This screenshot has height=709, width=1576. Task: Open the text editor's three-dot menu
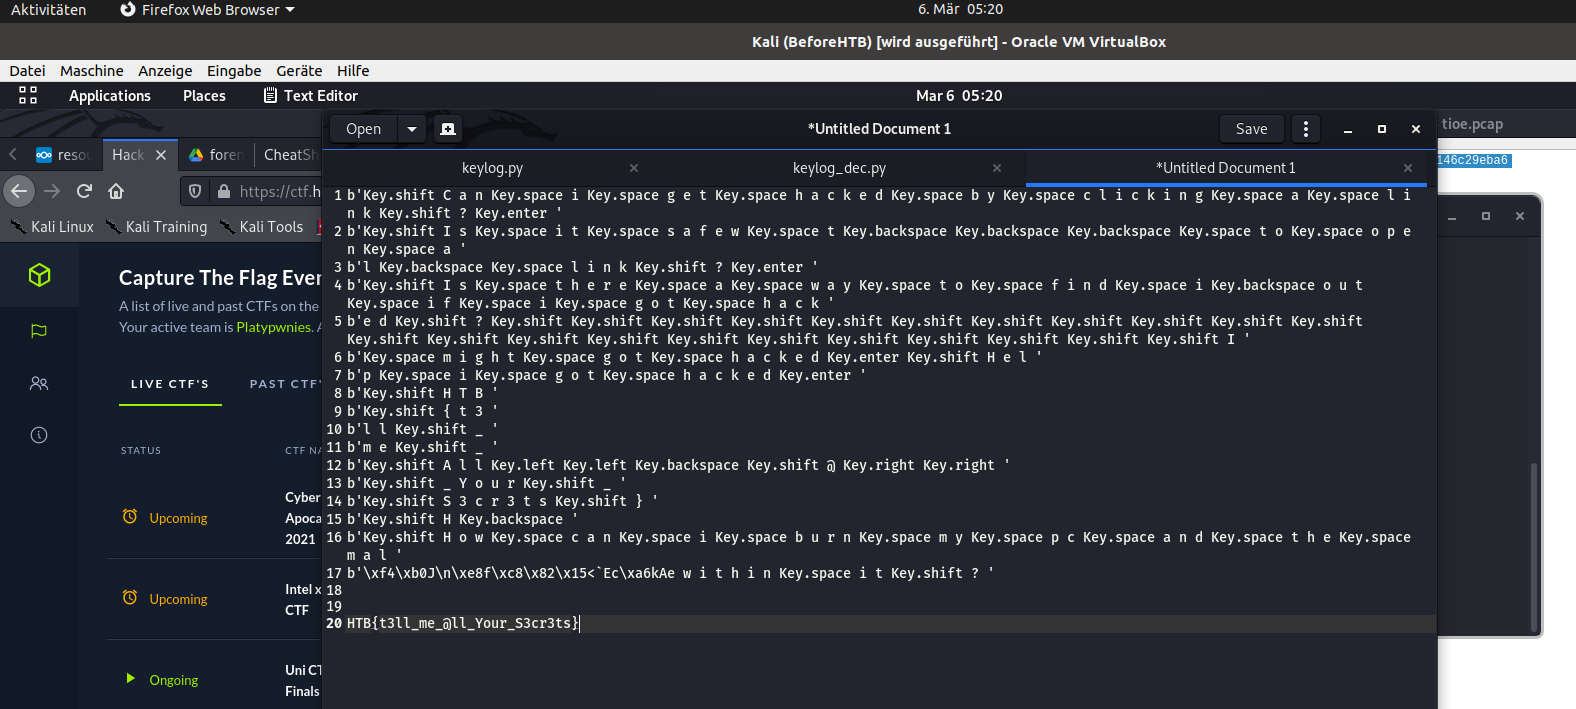pos(1305,129)
